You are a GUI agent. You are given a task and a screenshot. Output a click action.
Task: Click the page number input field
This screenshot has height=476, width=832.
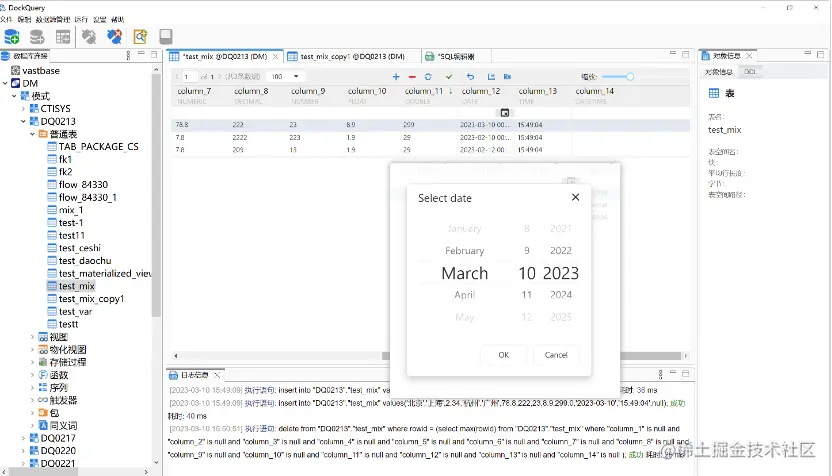(190, 76)
